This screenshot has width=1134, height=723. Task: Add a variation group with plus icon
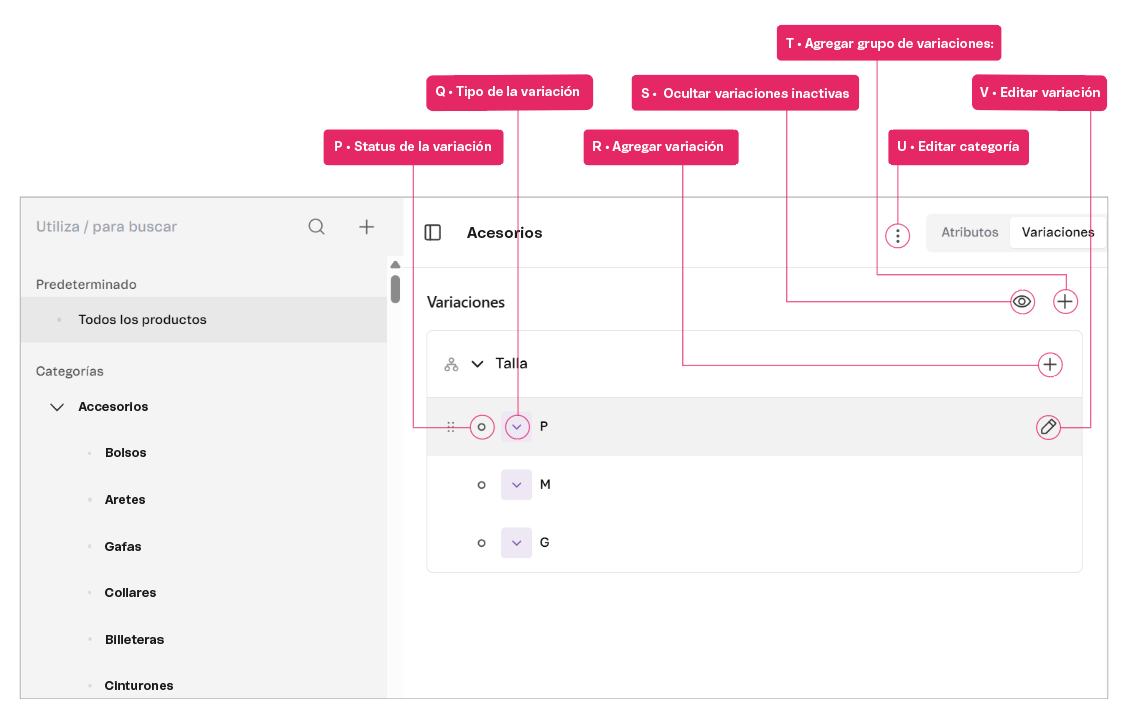click(x=1065, y=301)
